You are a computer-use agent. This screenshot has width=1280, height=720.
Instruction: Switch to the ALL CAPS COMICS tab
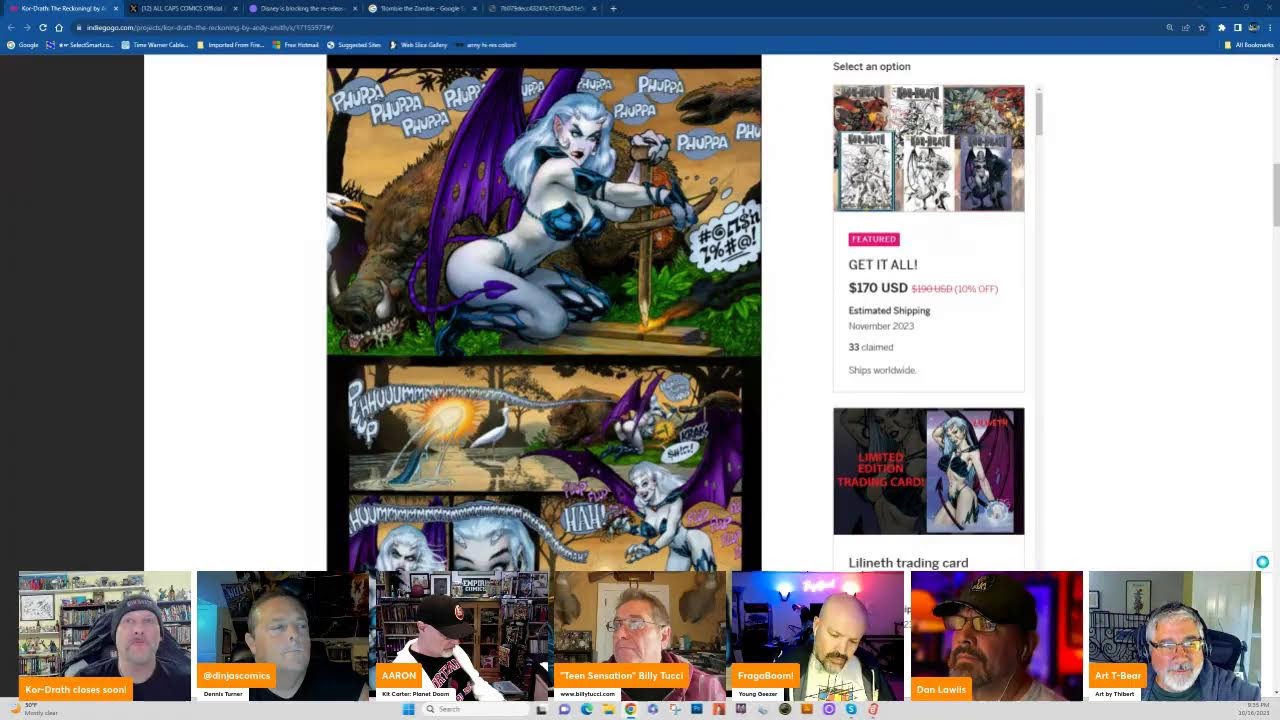(180, 8)
